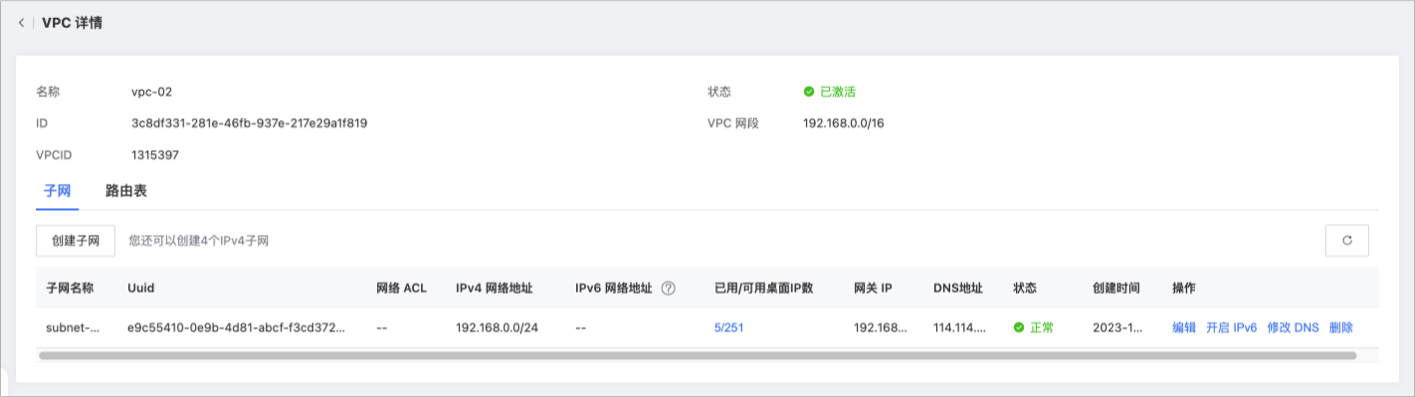The width and height of the screenshot is (1415, 397).
Task: Select the 子网 tab
Action: (58, 190)
